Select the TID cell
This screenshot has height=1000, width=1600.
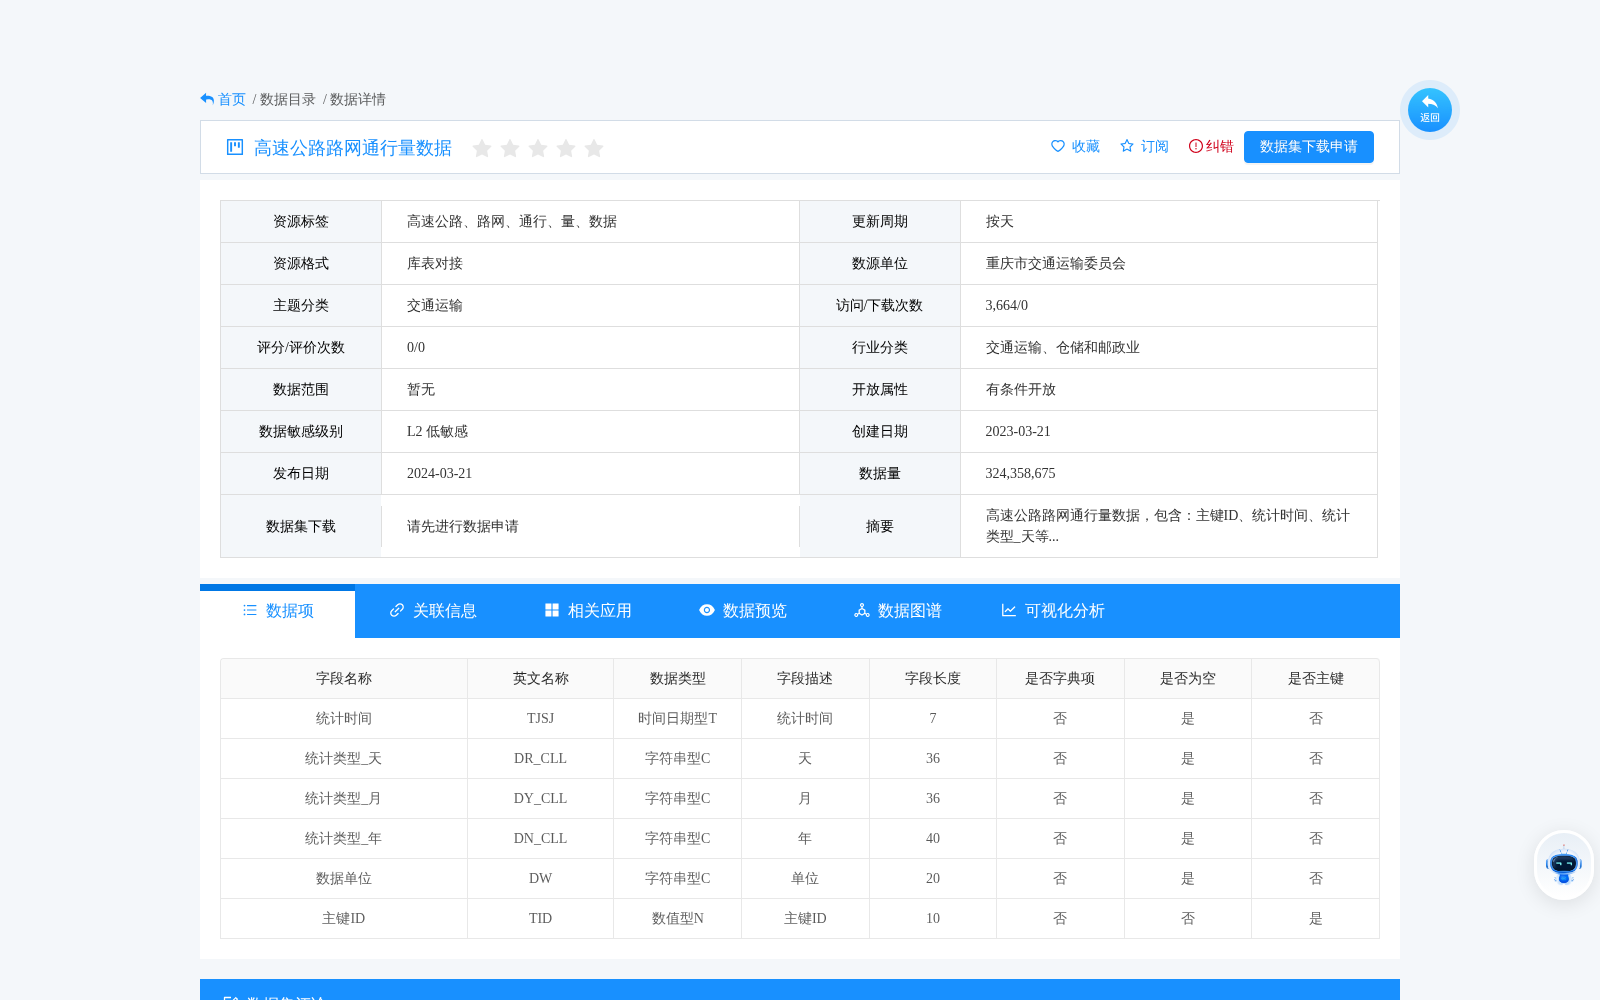point(541,919)
